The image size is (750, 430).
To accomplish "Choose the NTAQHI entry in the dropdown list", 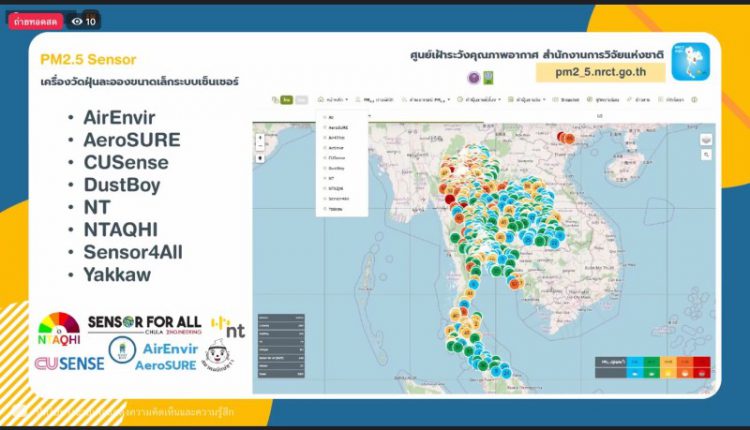I will point(335,187).
